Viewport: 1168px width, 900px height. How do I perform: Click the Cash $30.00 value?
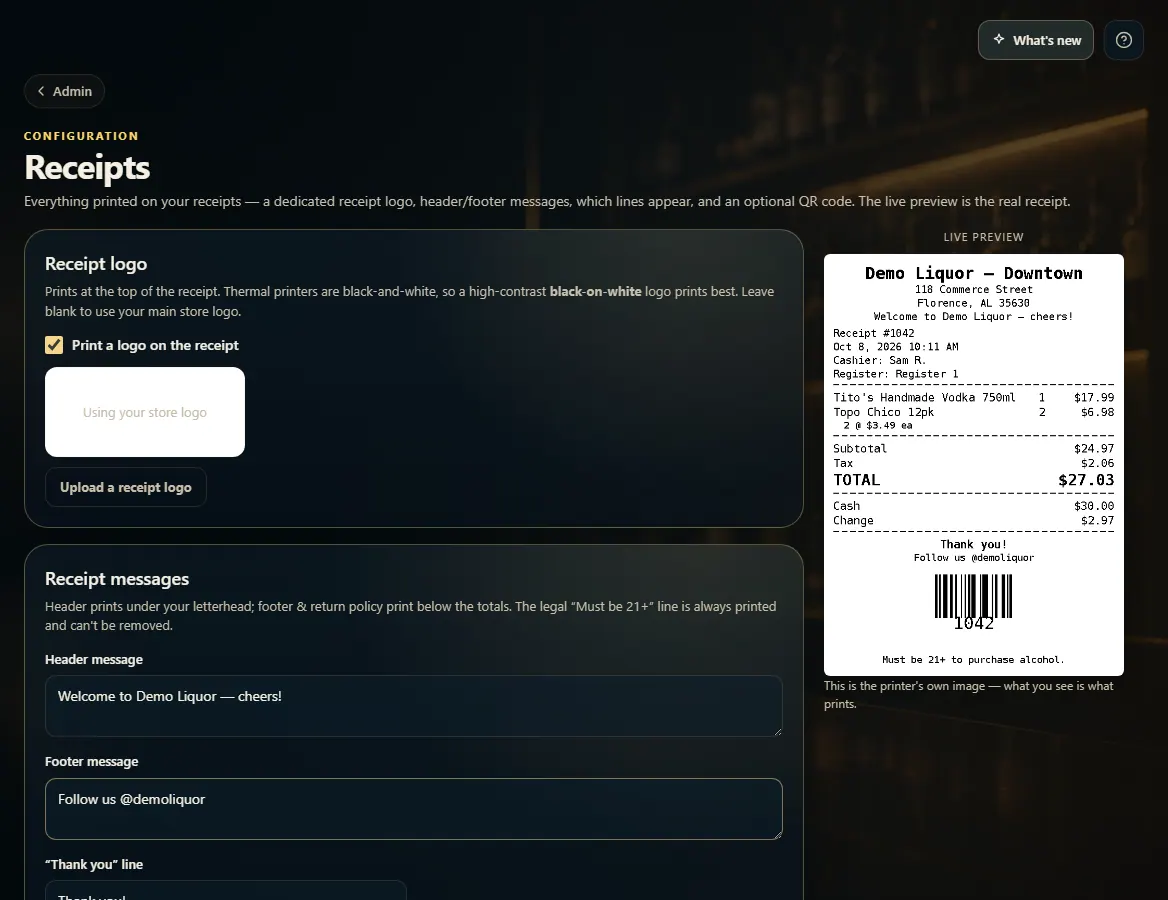click(x=1094, y=506)
